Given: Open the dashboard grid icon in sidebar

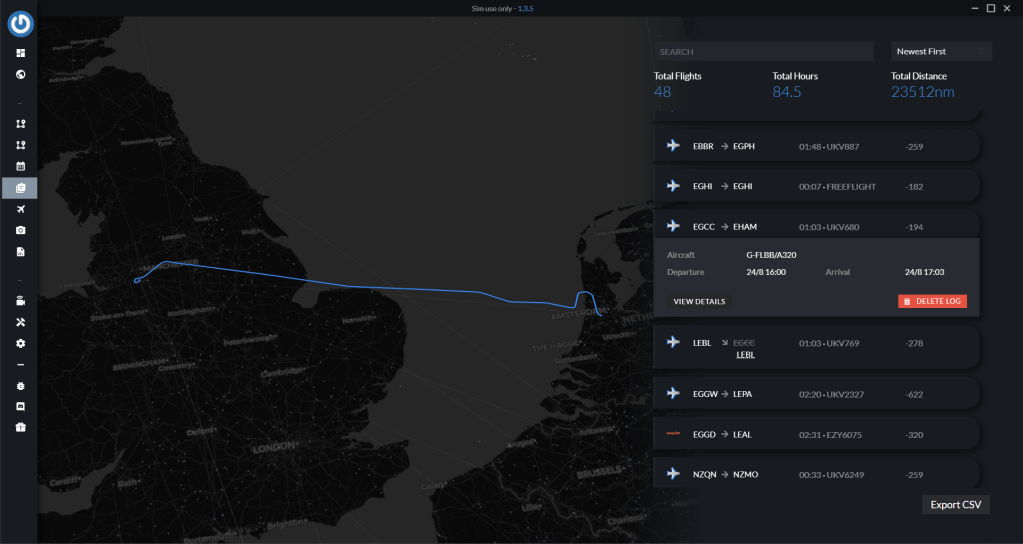Looking at the screenshot, I should point(20,53).
